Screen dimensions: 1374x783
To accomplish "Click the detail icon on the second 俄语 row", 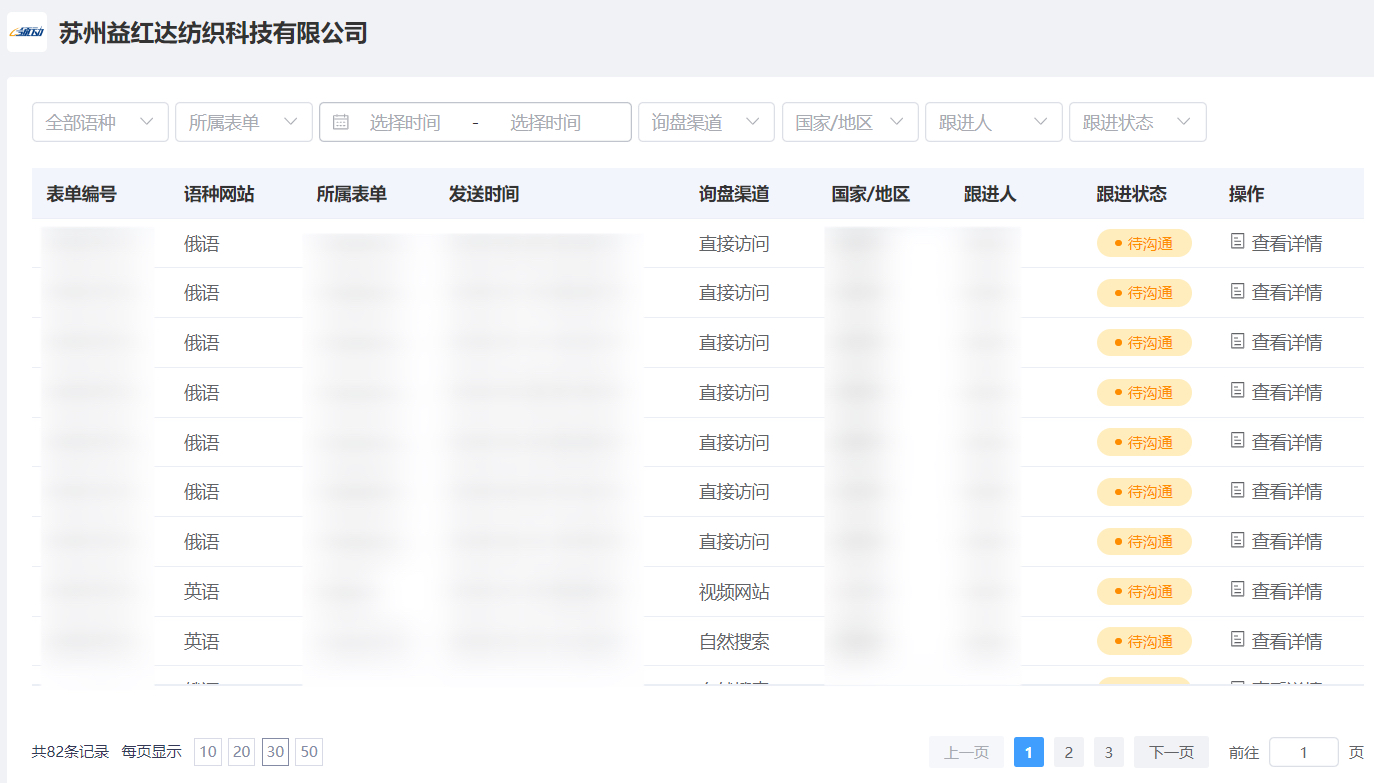I will [1235, 292].
